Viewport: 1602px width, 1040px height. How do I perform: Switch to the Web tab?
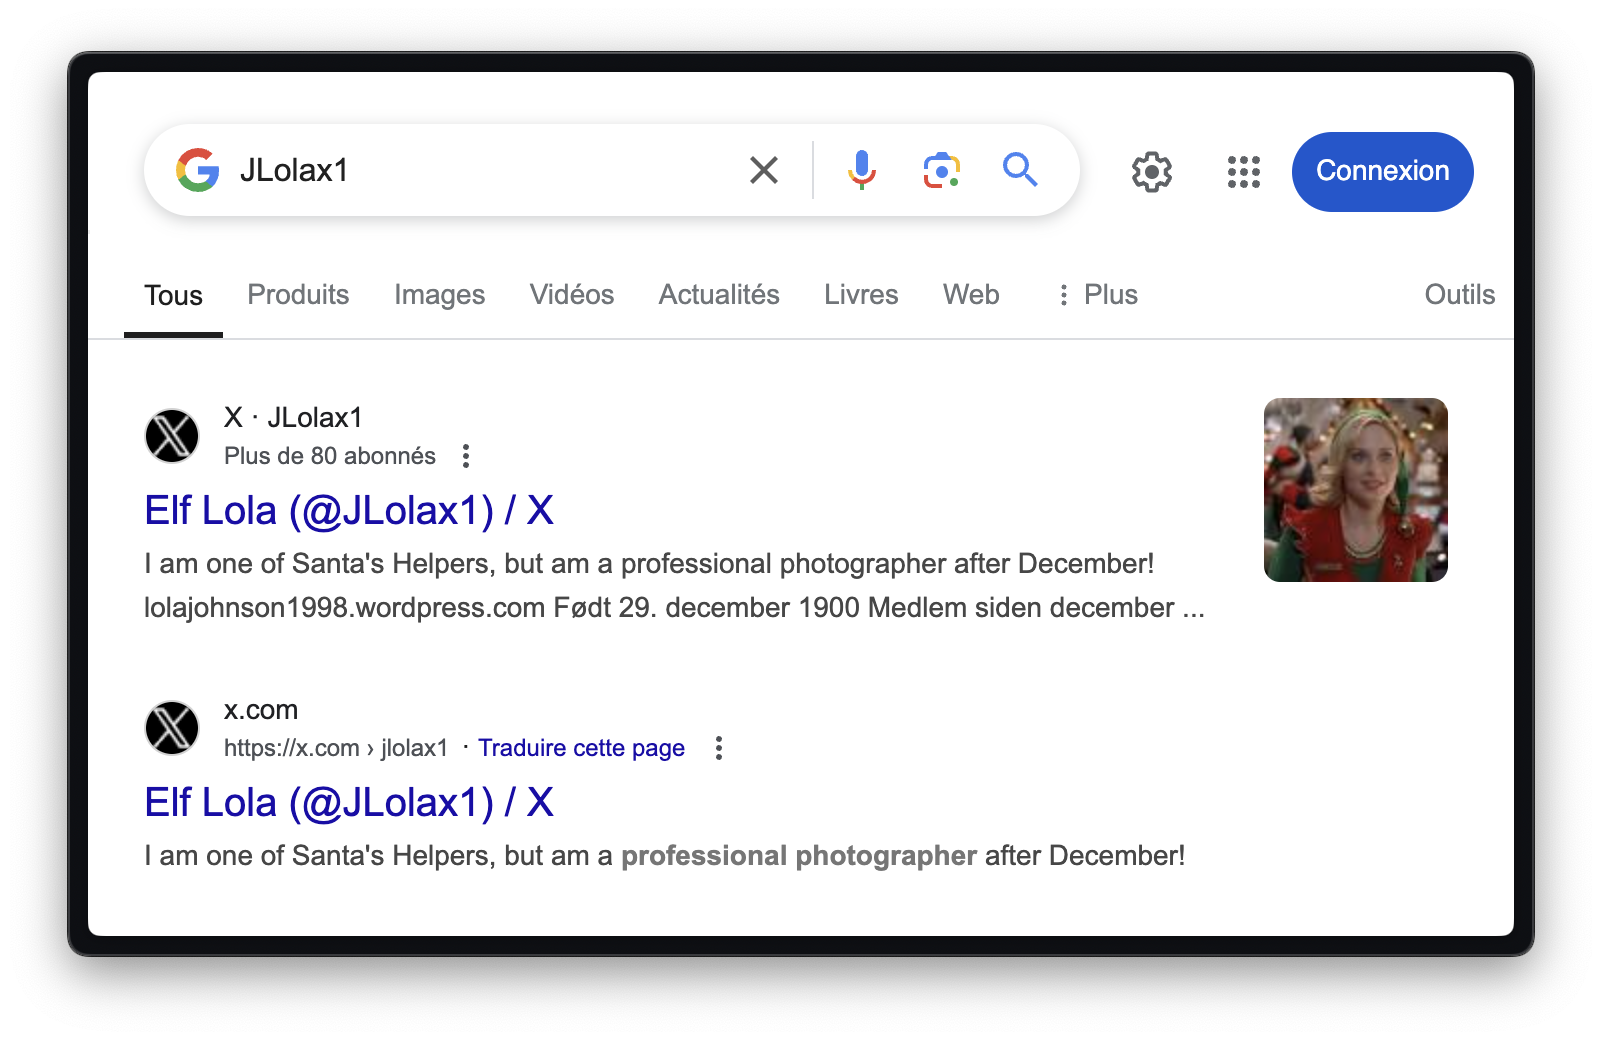click(x=971, y=295)
